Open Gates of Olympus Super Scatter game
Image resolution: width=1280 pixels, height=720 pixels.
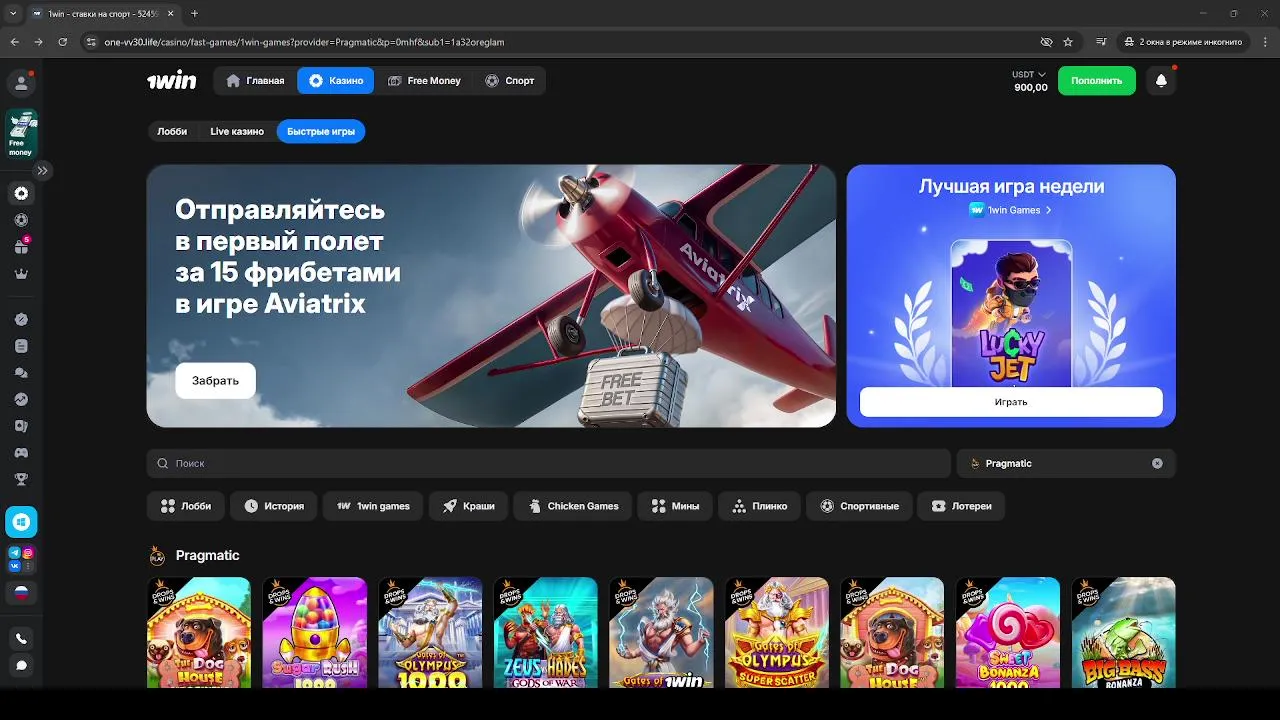(777, 632)
